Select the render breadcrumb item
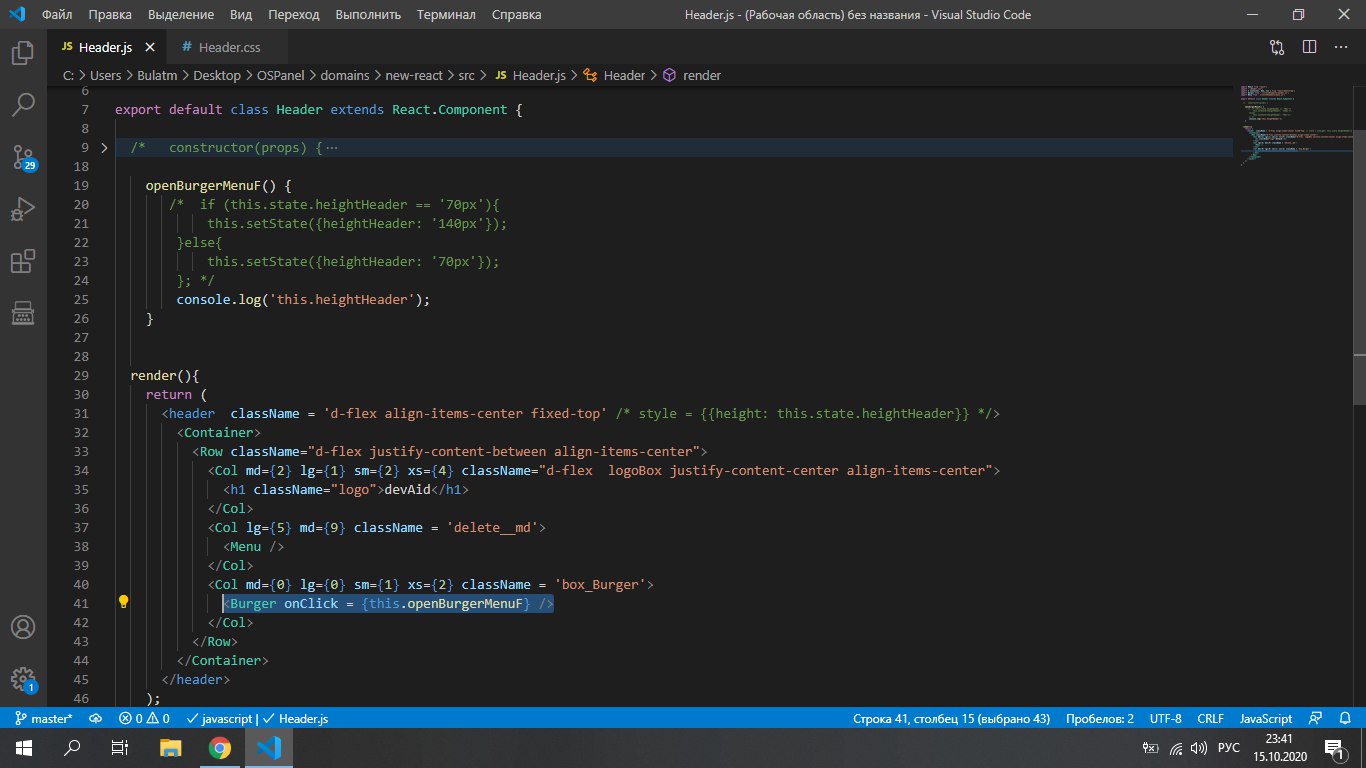Viewport: 1366px width, 768px height. click(x=701, y=75)
